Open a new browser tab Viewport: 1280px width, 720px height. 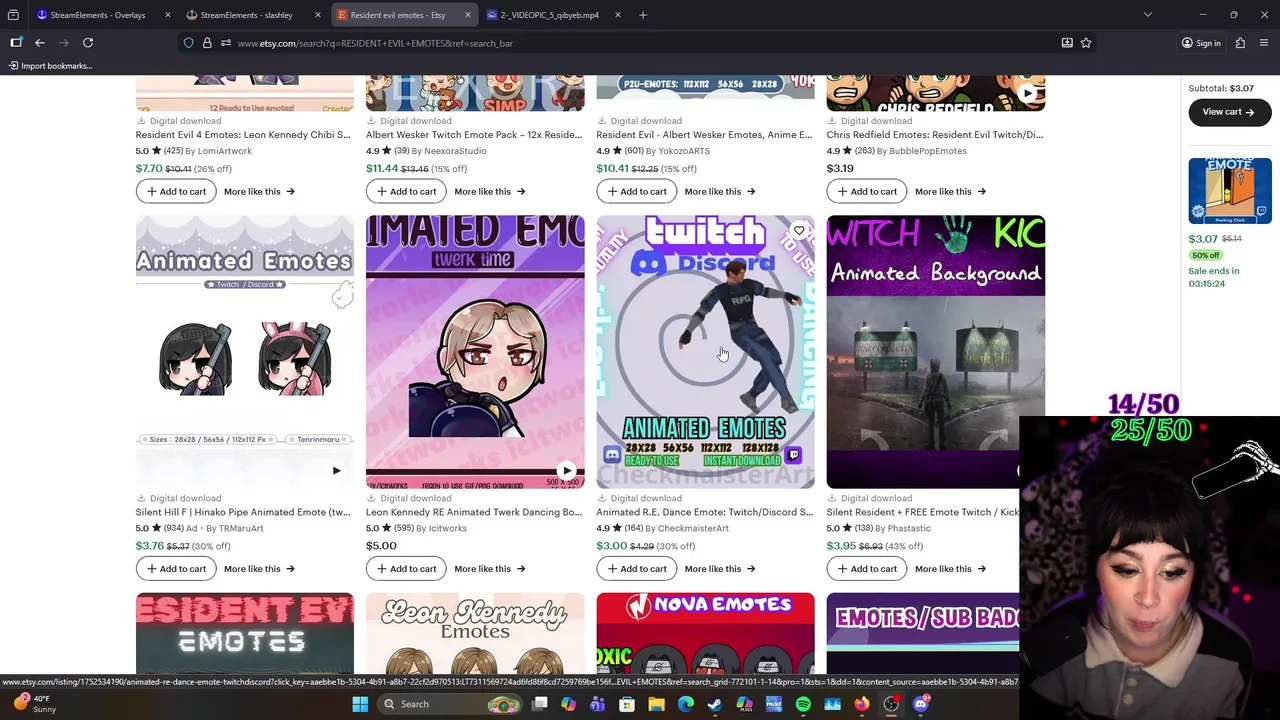tap(643, 15)
